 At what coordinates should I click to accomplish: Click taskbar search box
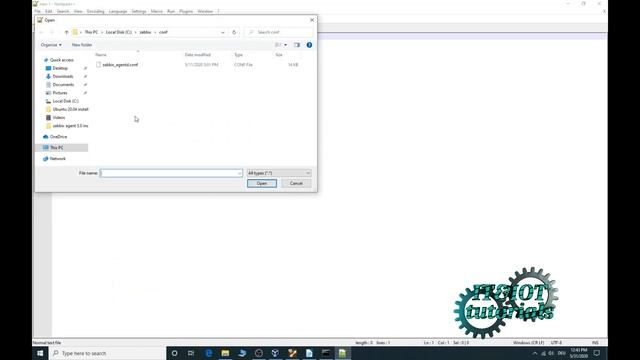[107, 353]
